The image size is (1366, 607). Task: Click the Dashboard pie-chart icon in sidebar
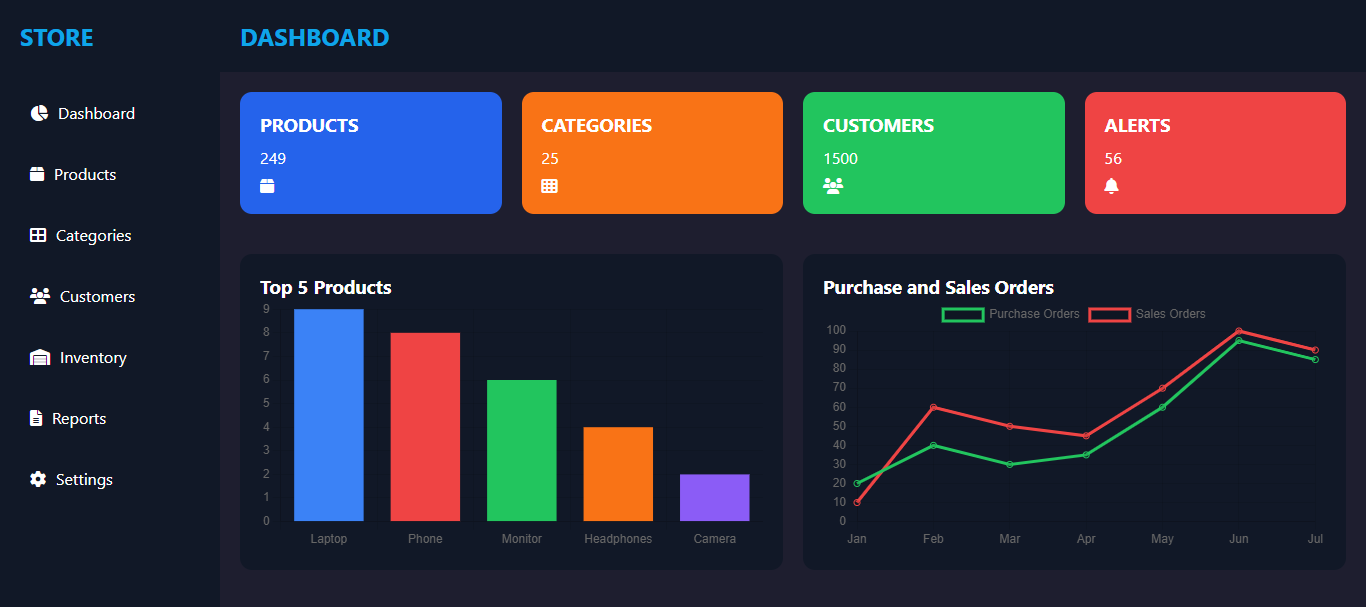37,112
